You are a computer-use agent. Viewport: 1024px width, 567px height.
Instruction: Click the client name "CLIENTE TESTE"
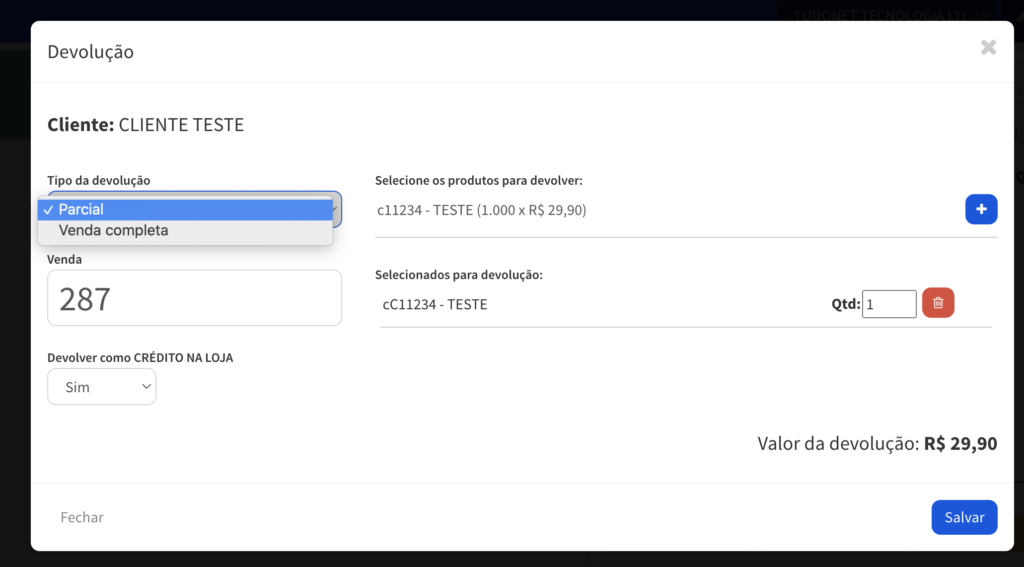tap(181, 125)
